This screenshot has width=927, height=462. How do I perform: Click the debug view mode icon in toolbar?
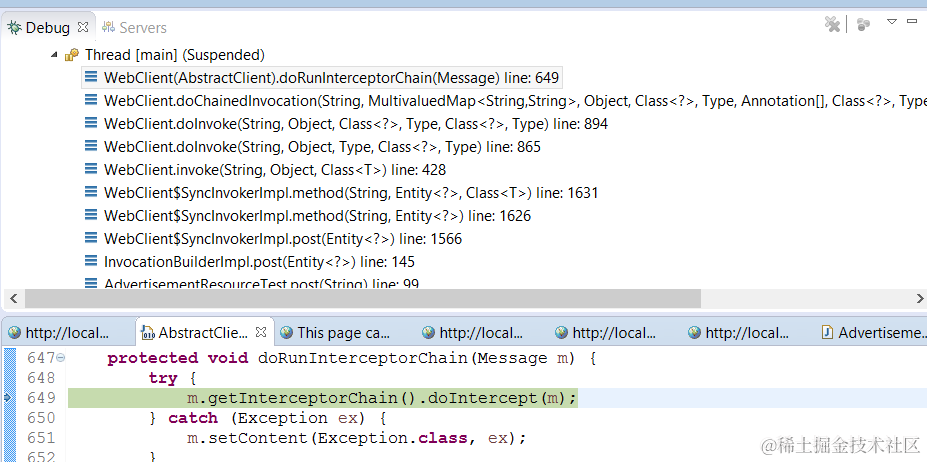pyautogui.click(x=863, y=24)
